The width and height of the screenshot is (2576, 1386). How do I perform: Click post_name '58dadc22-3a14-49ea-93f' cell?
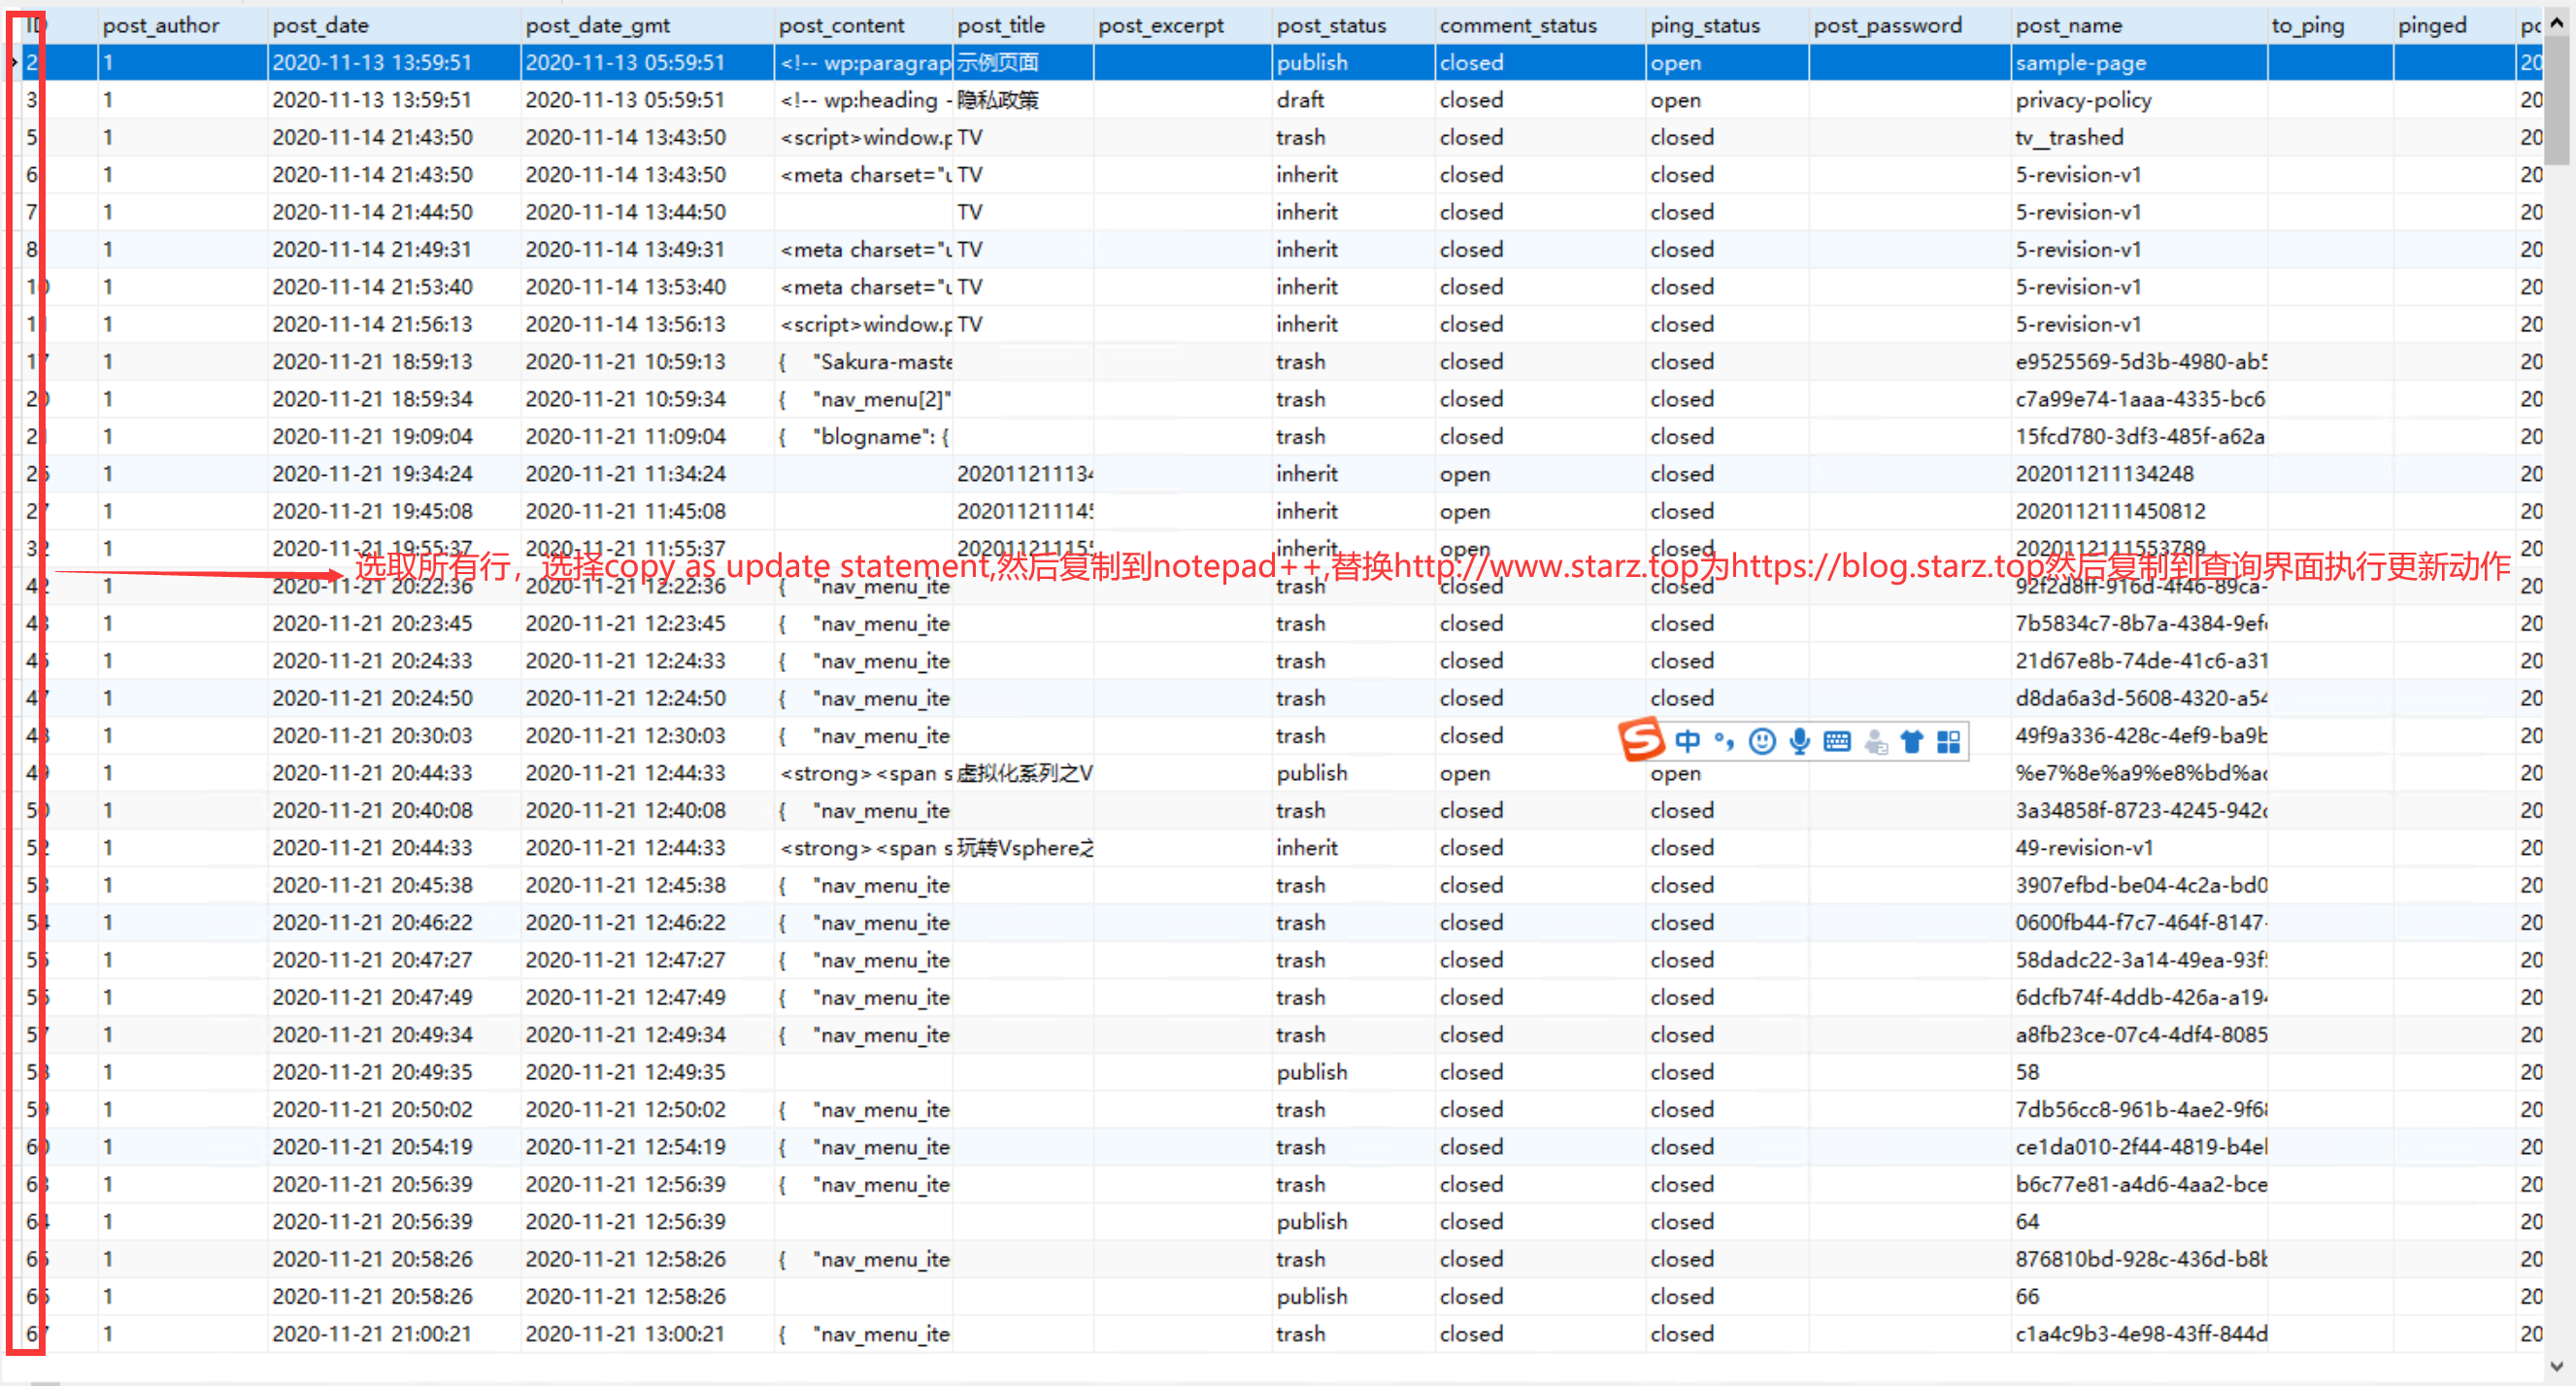(2139, 960)
